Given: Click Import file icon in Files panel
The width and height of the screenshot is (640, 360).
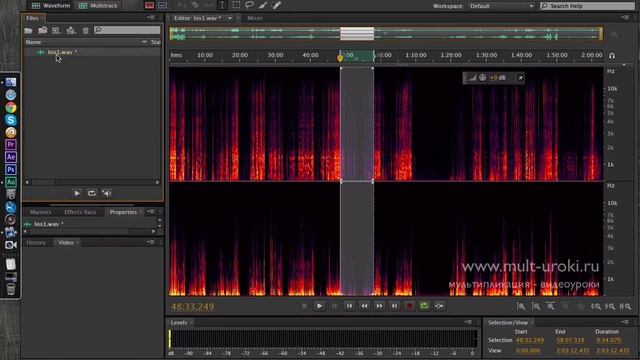Looking at the screenshot, I should point(42,31).
